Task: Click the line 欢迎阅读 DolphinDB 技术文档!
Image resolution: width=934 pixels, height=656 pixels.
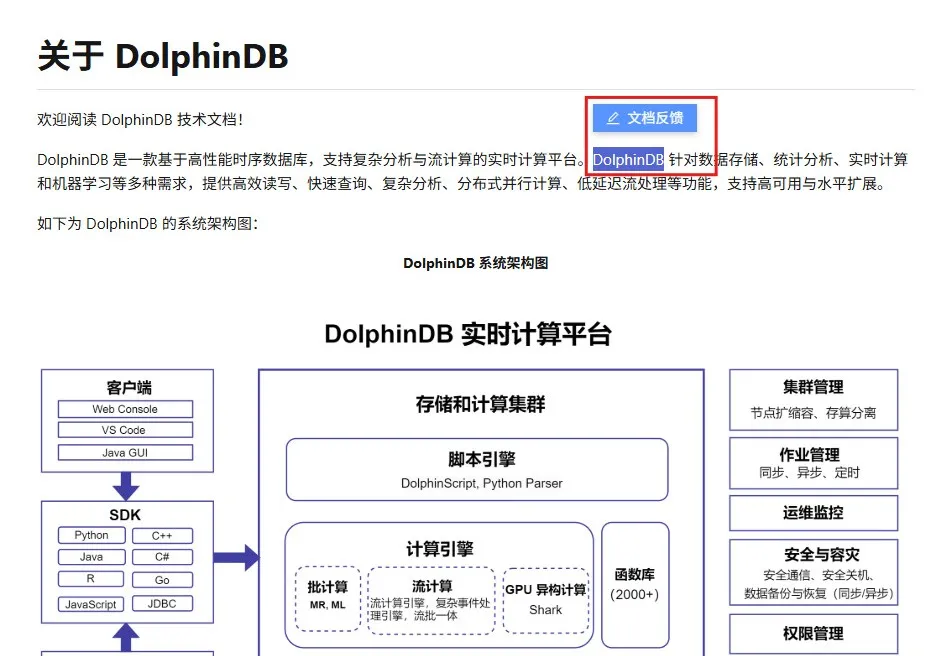Action: point(140,120)
